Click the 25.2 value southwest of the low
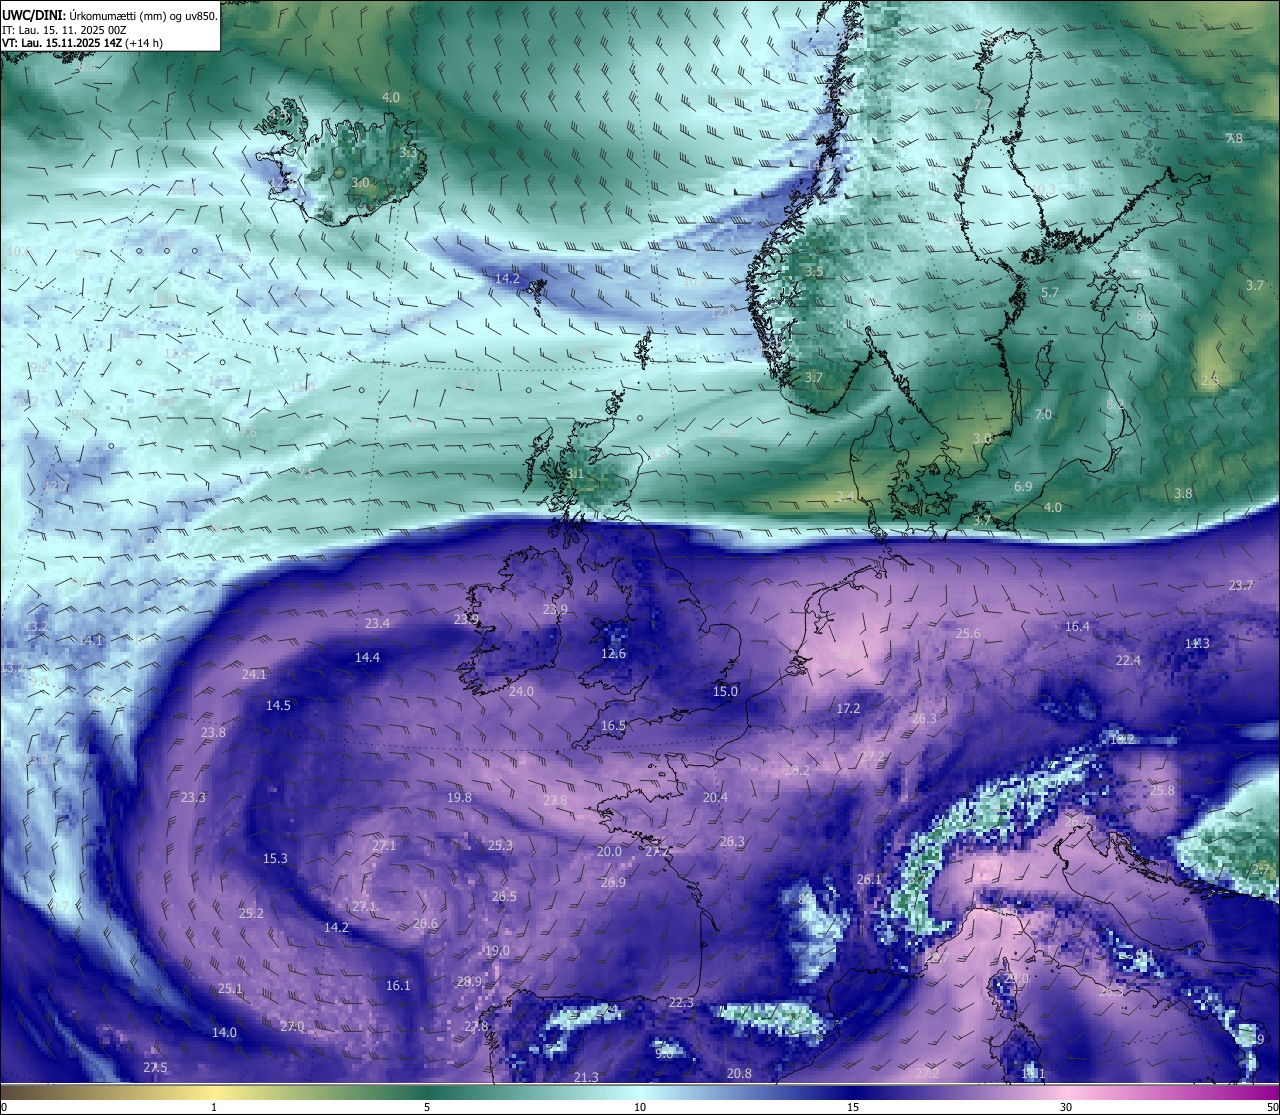Image resolution: width=1280 pixels, height=1115 pixels. pos(251,913)
